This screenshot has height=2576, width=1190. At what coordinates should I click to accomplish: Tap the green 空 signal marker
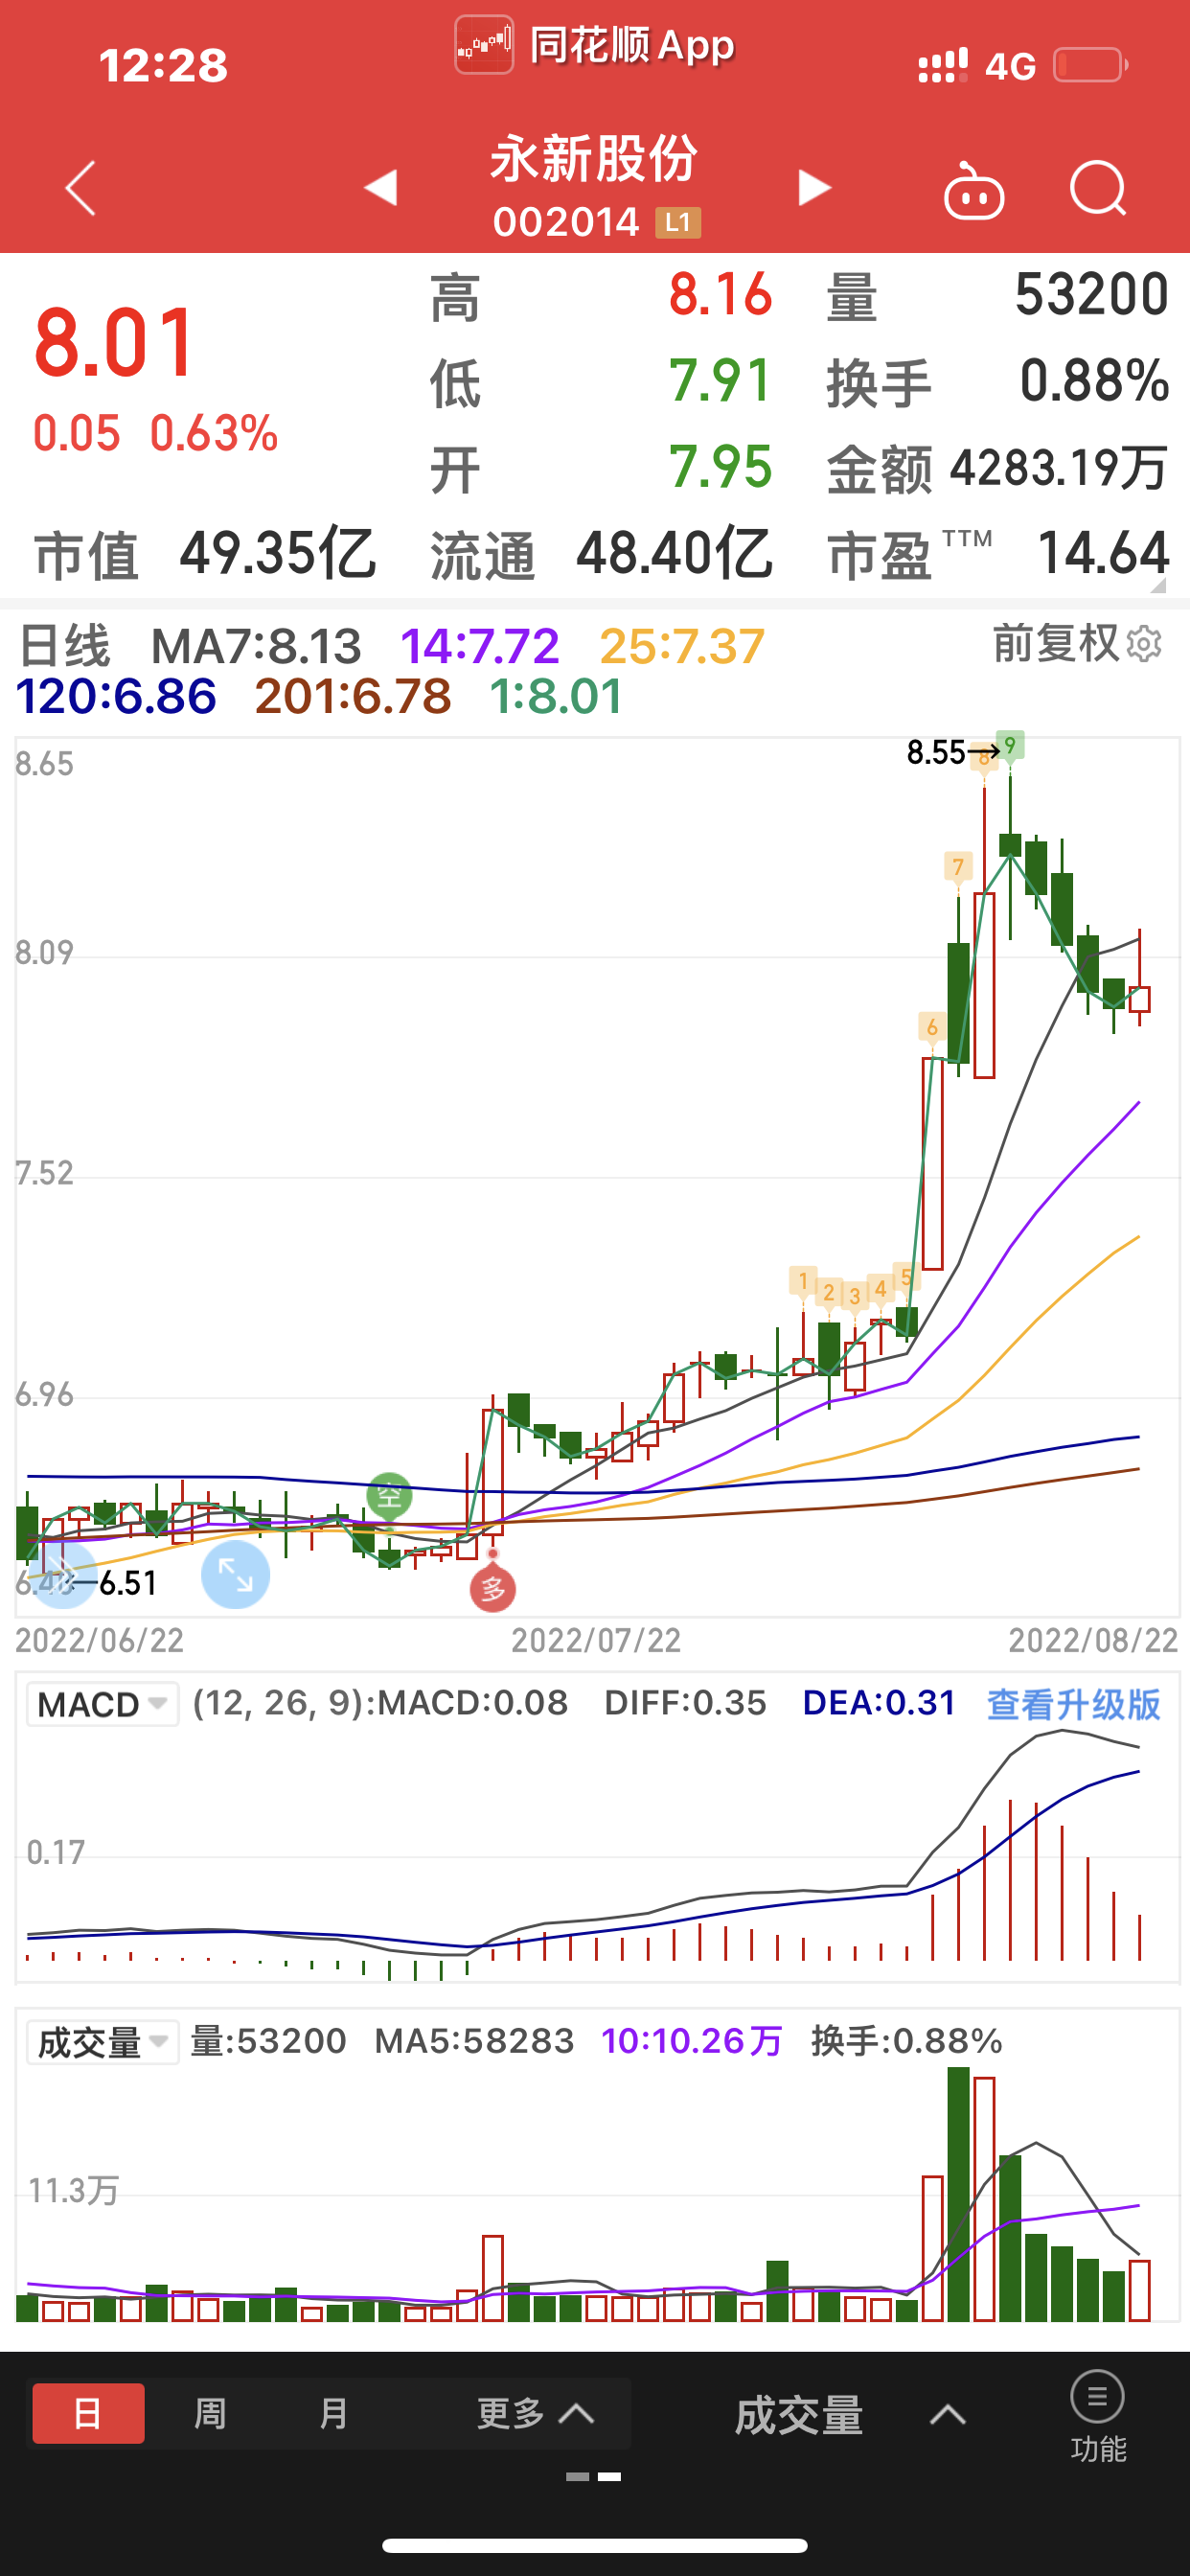(x=389, y=1496)
